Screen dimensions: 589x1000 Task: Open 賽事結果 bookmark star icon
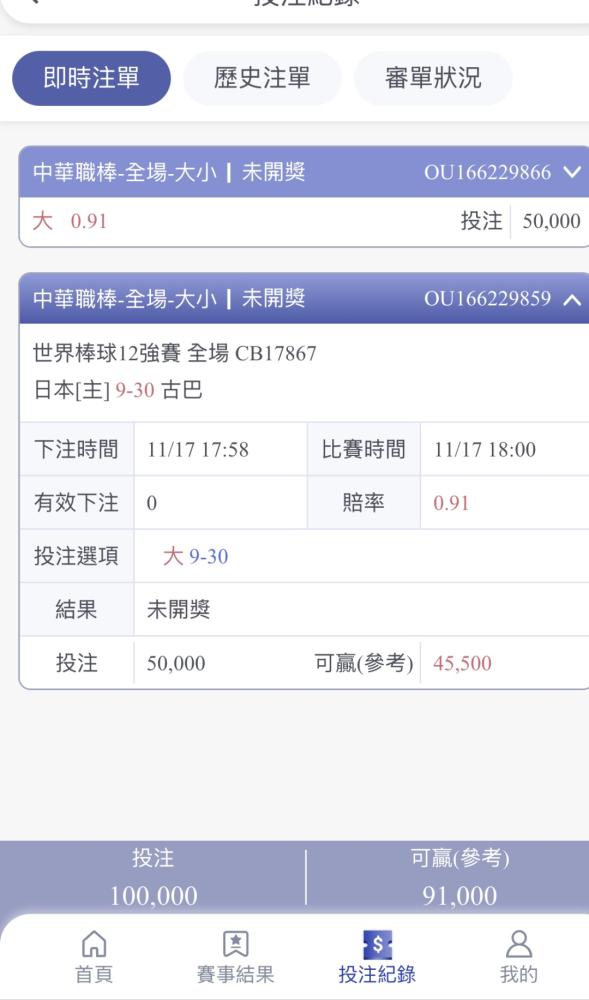235,943
